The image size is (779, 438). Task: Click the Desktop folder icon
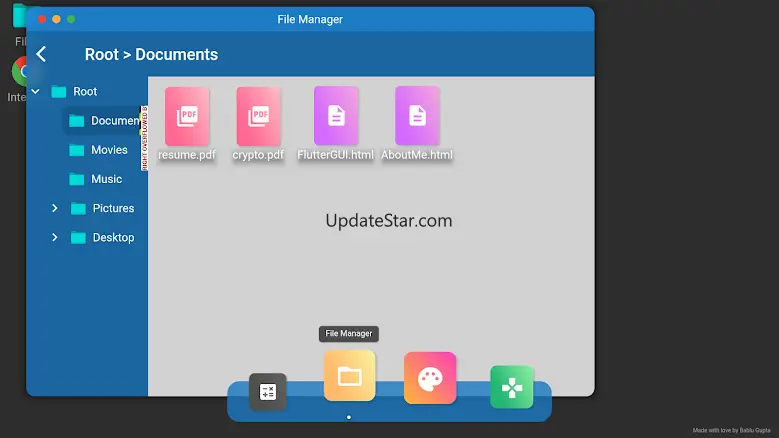click(x=78, y=238)
